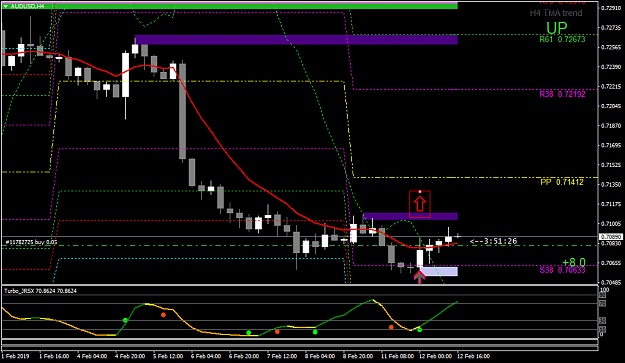Click green signal dot above 4 Feb 20:00
The image size is (625, 363).
coord(125,320)
